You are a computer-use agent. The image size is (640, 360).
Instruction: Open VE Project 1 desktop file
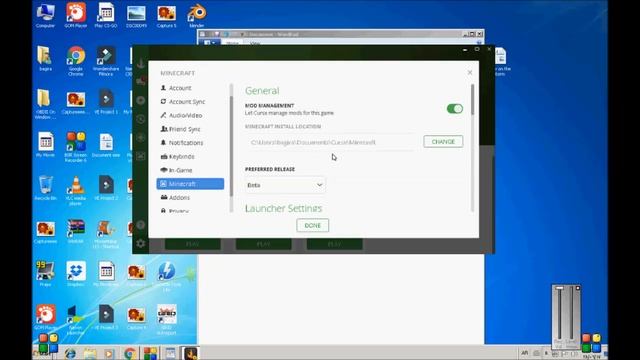click(106, 102)
